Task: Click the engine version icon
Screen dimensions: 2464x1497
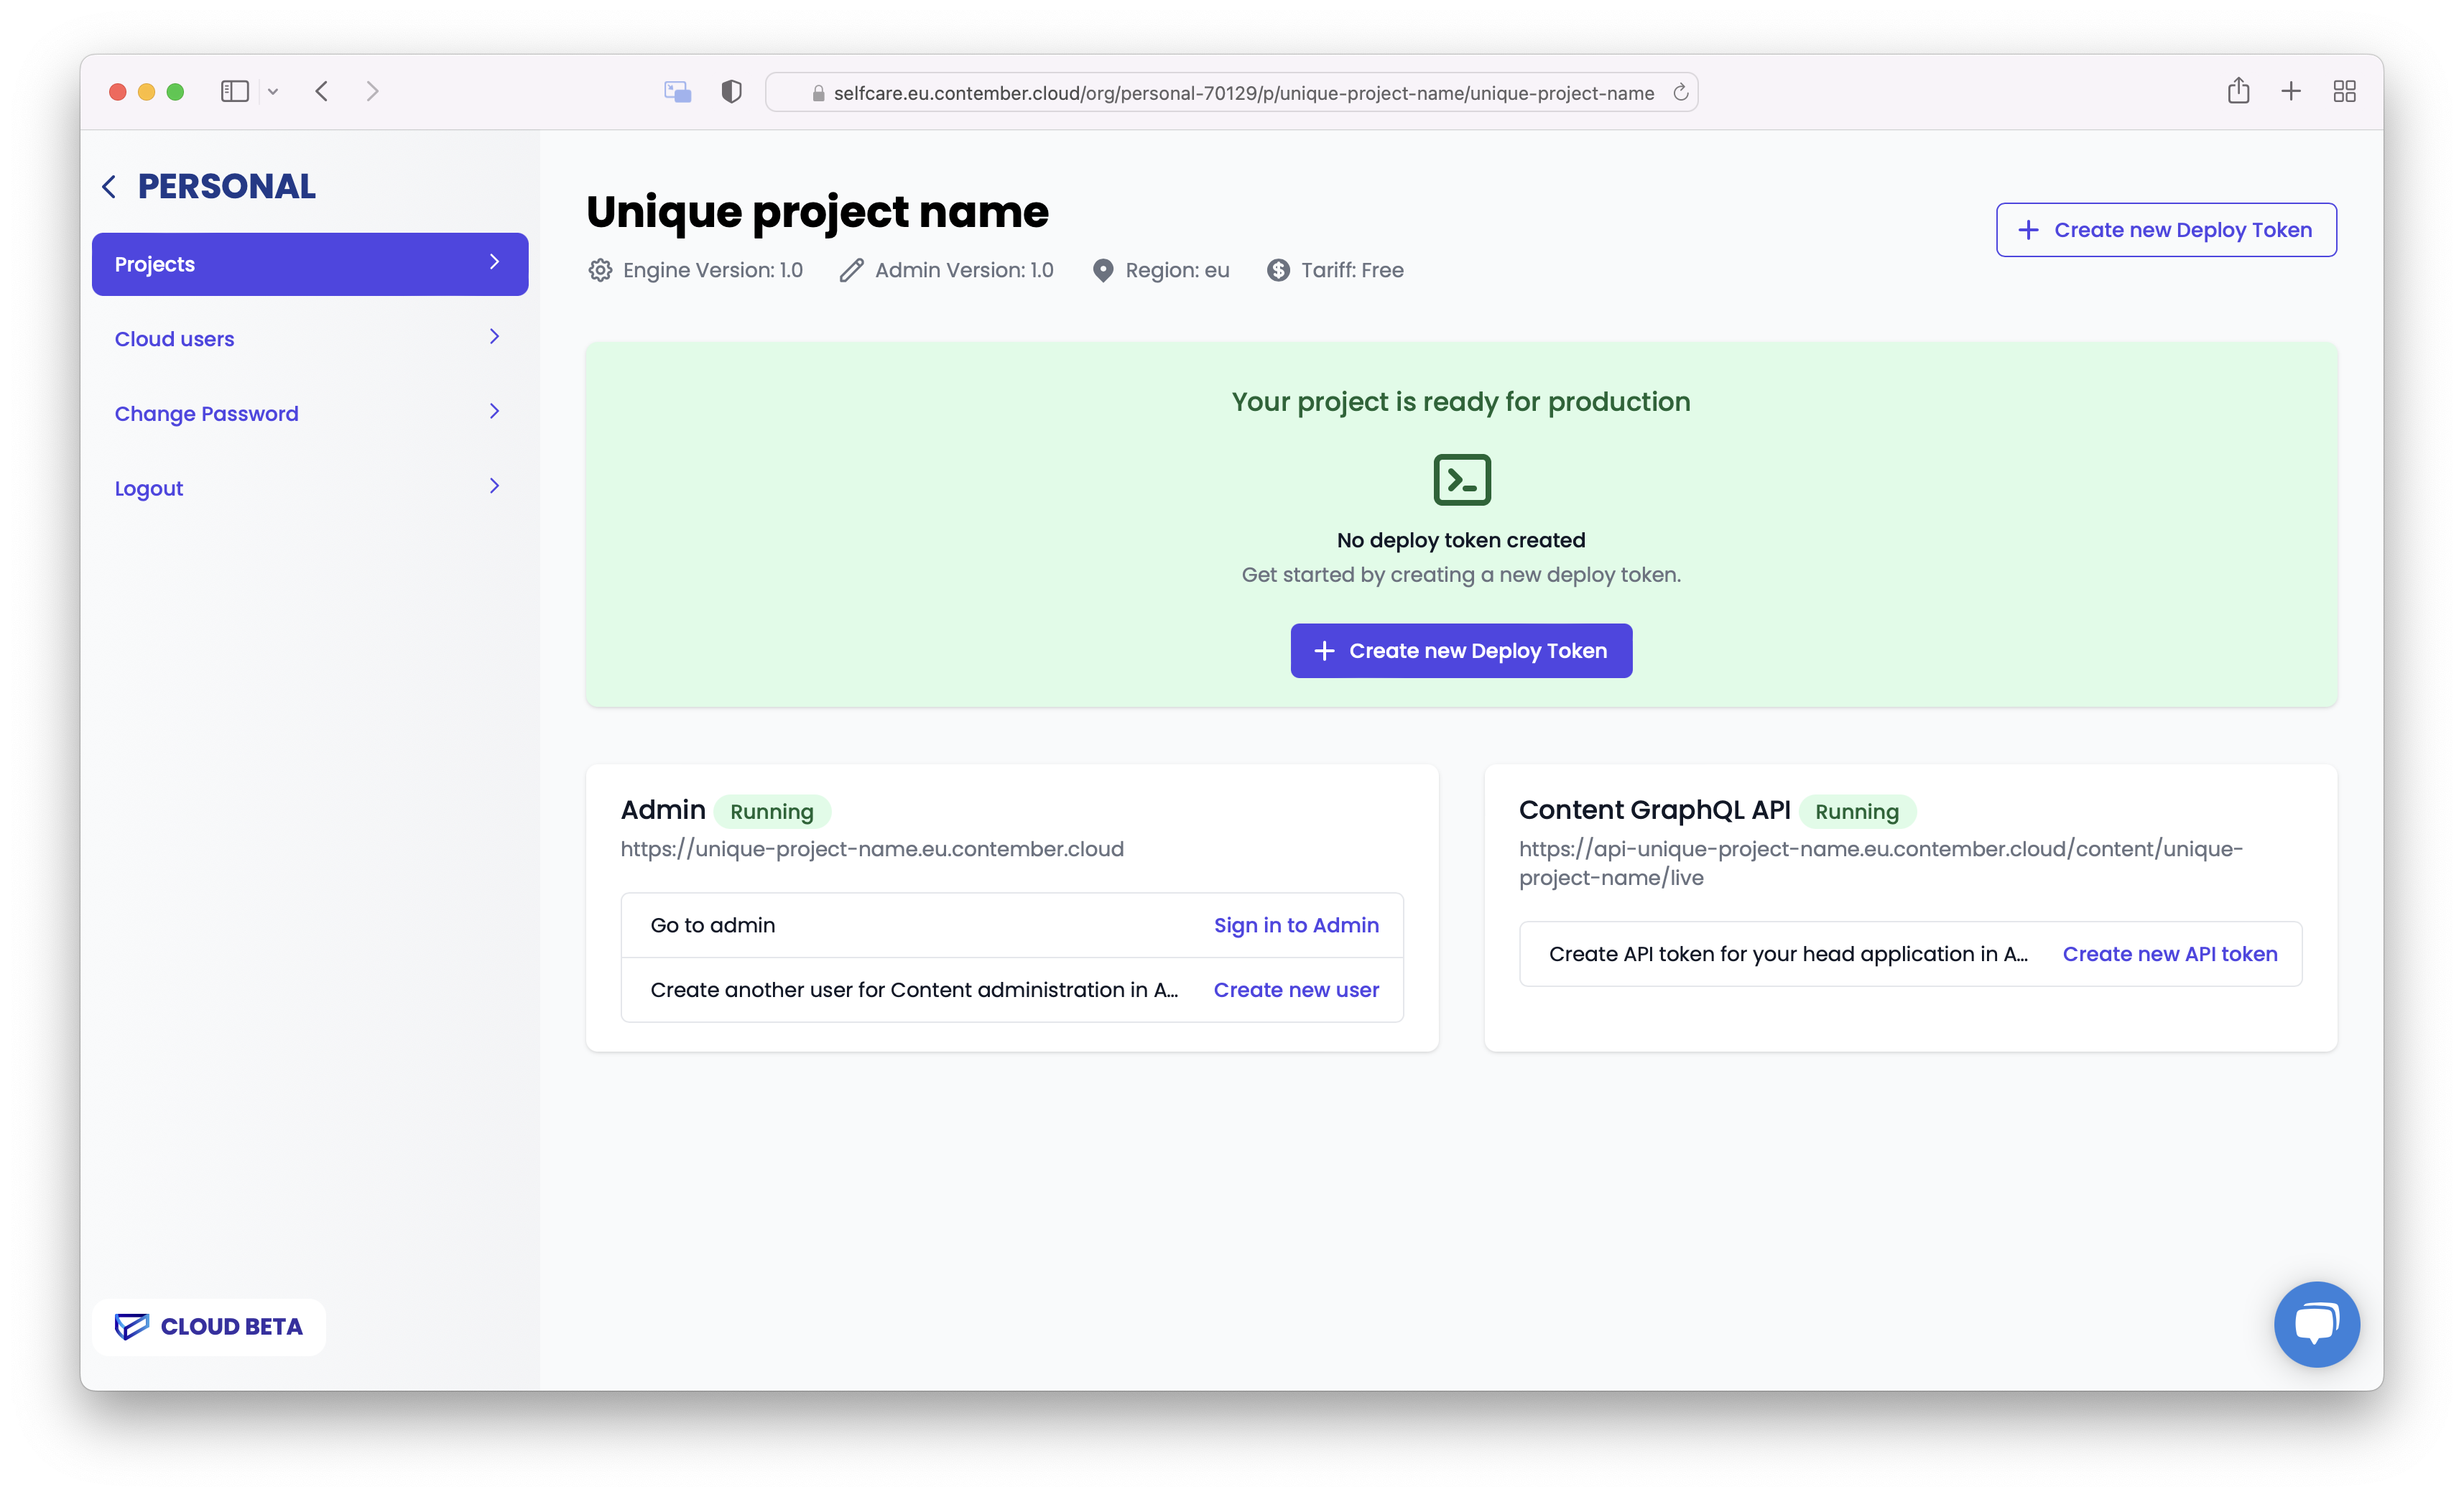Action: pyautogui.click(x=600, y=269)
